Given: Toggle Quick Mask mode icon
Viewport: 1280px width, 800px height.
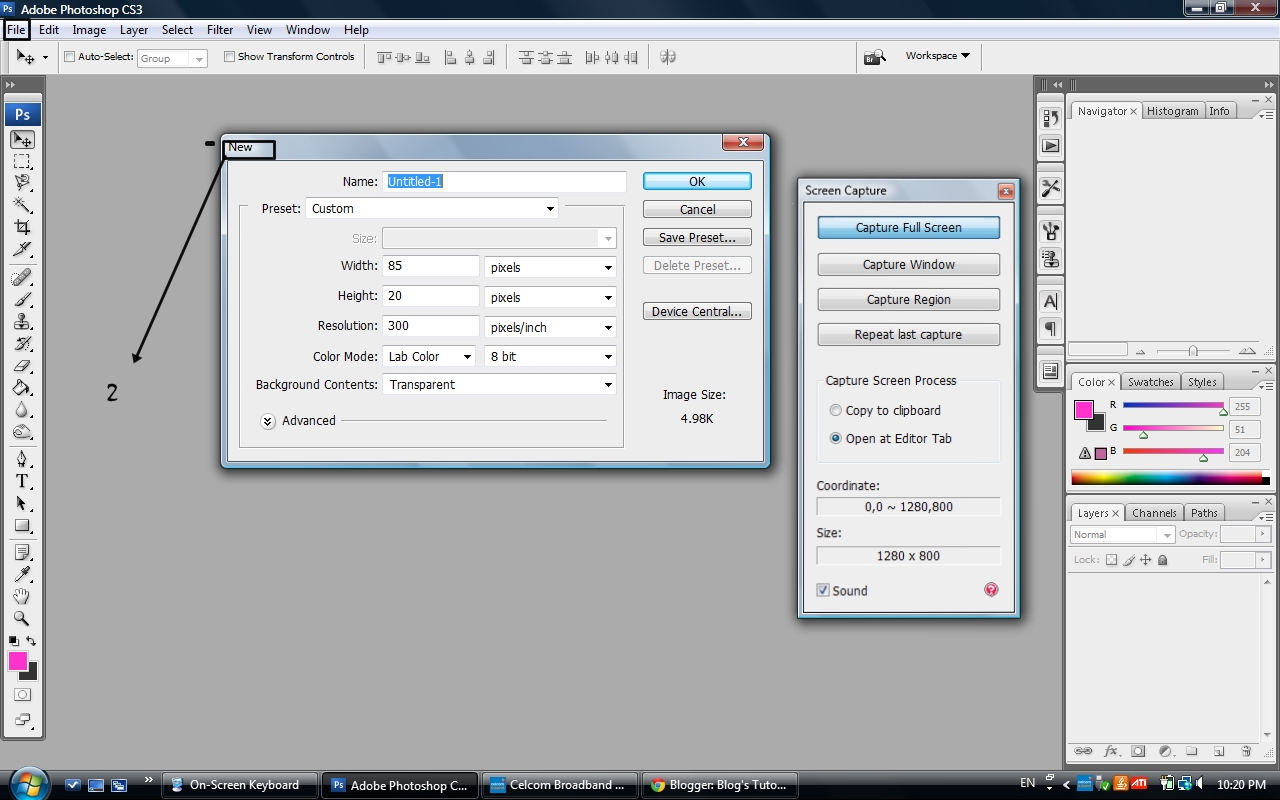Looking at the screenshot, I should click(x=22, y=694).
